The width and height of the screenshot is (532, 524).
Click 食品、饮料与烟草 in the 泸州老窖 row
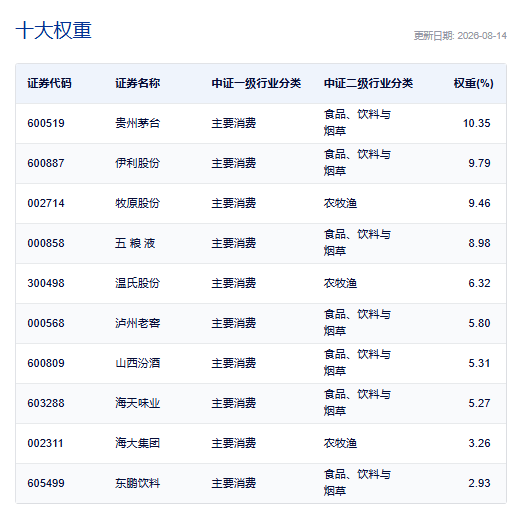357,323
